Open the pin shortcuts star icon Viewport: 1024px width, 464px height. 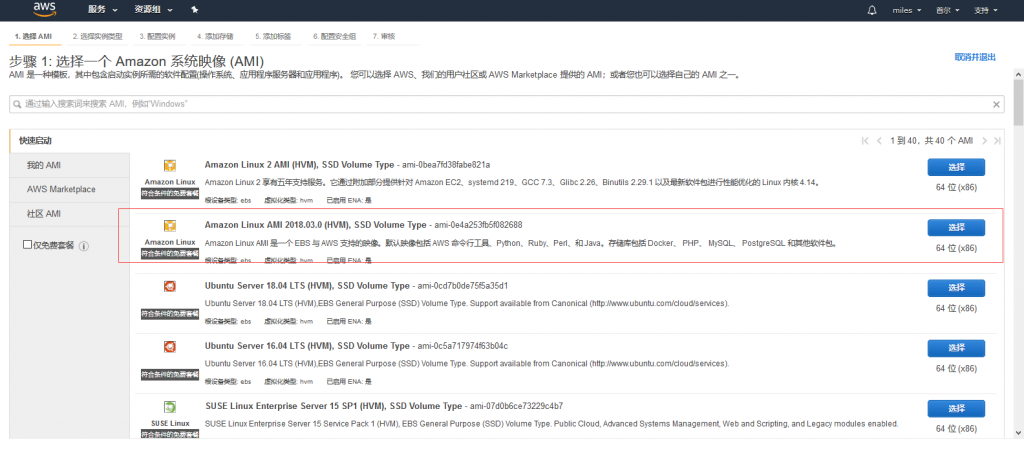[194, 10]
